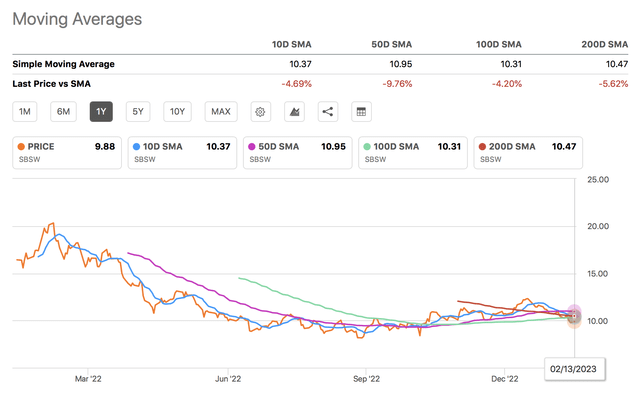The width and height of the screenshot is (640, 394).
Task: Toggle the 200D SMA legend card
Action: (528, 153)
